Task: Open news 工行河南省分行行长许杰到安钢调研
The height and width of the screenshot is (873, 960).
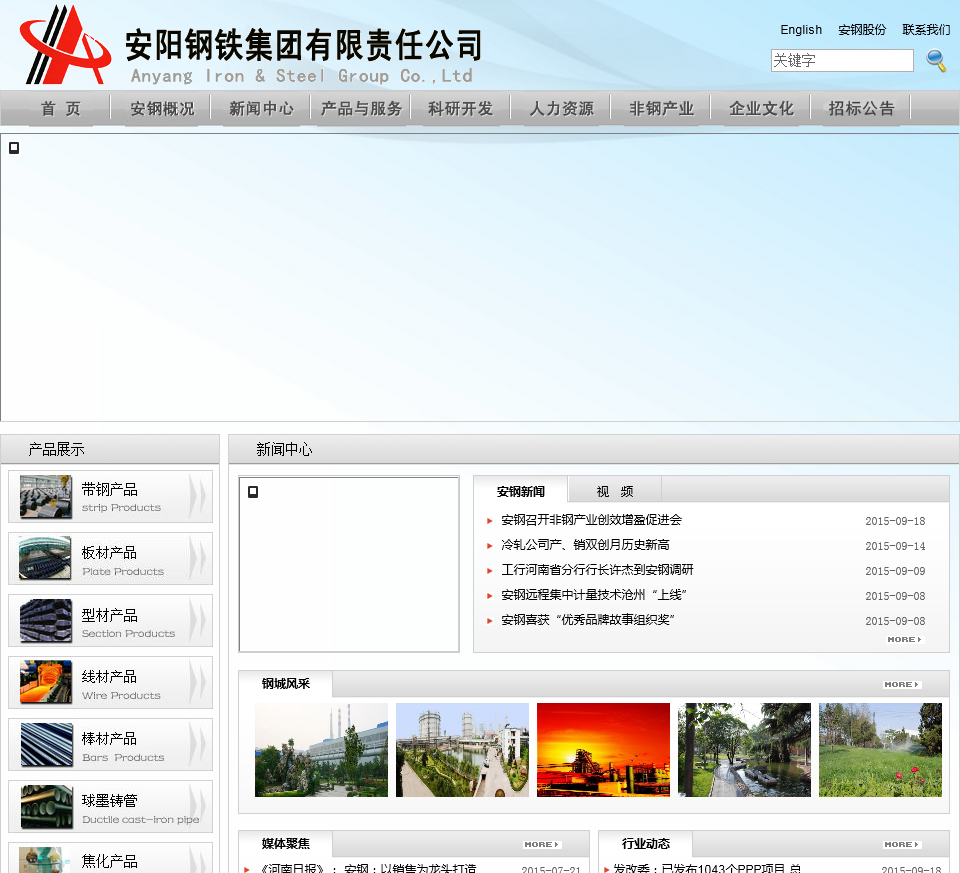Action: 598,570
